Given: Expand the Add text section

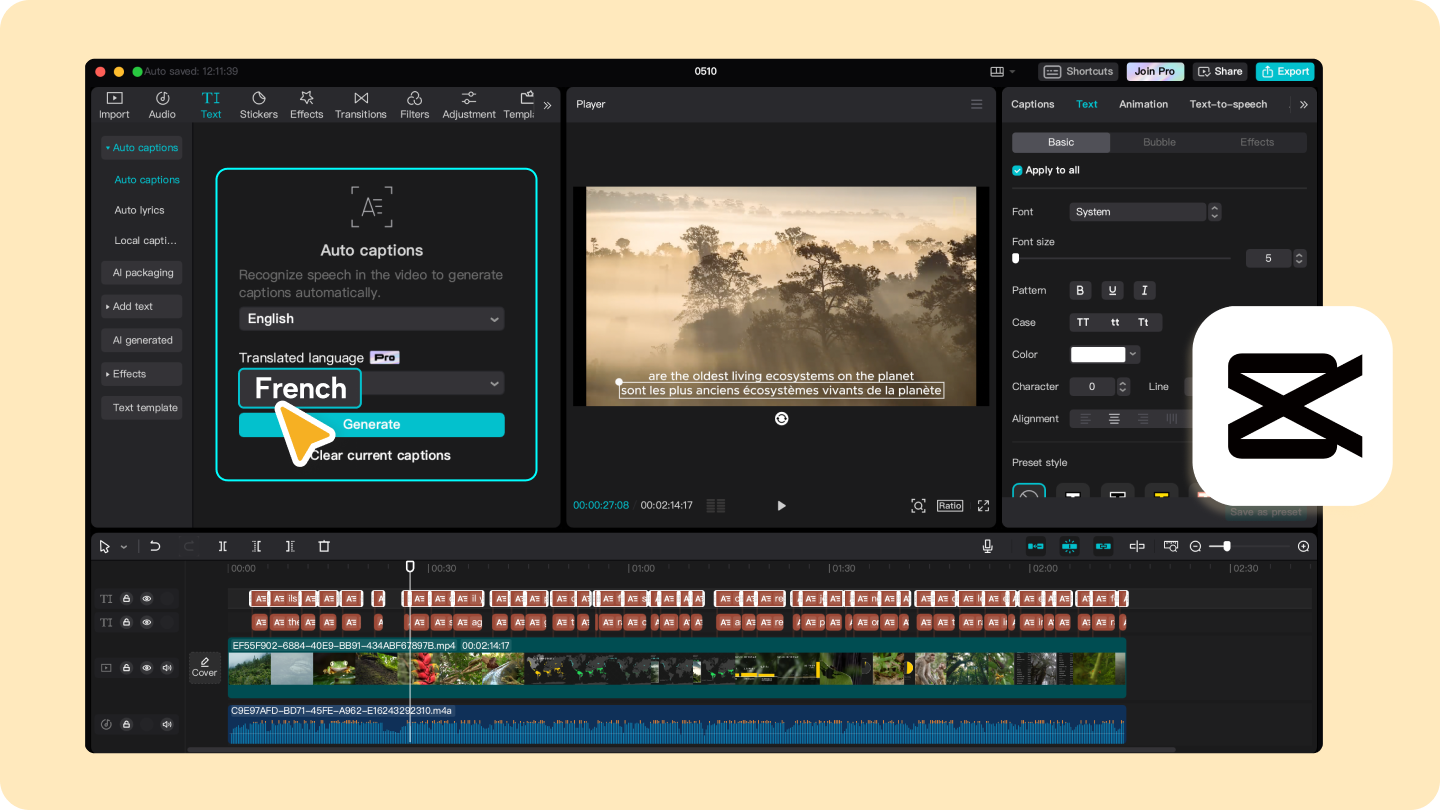Looking at the screenshot, I should [140, 306].
